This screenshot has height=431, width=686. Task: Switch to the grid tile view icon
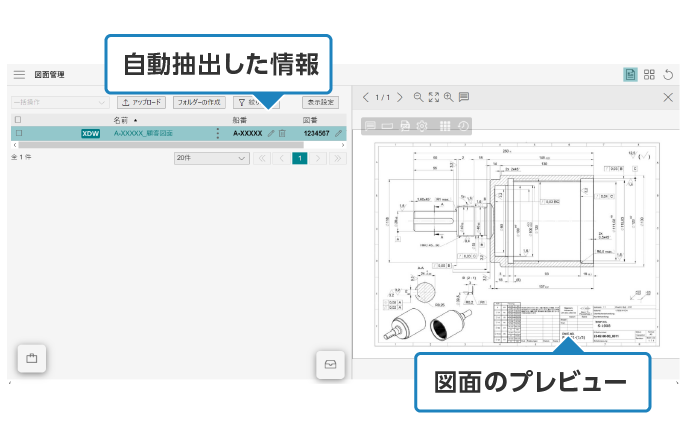649,74
